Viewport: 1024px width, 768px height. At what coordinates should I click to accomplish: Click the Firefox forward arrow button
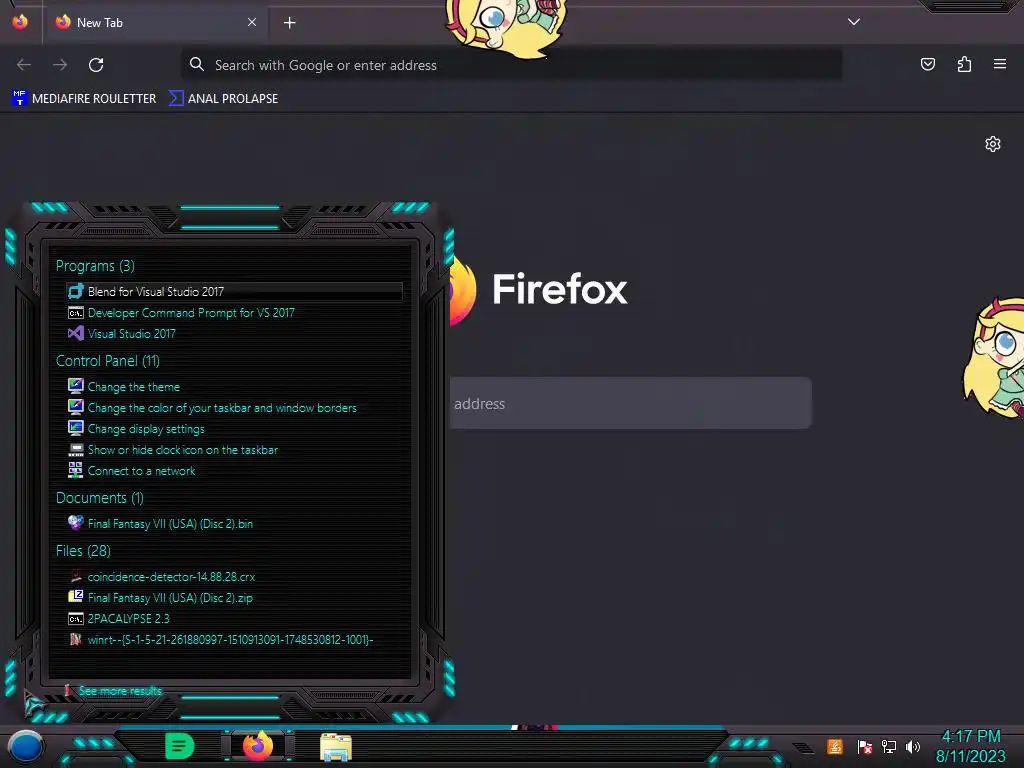pos(60,65)
